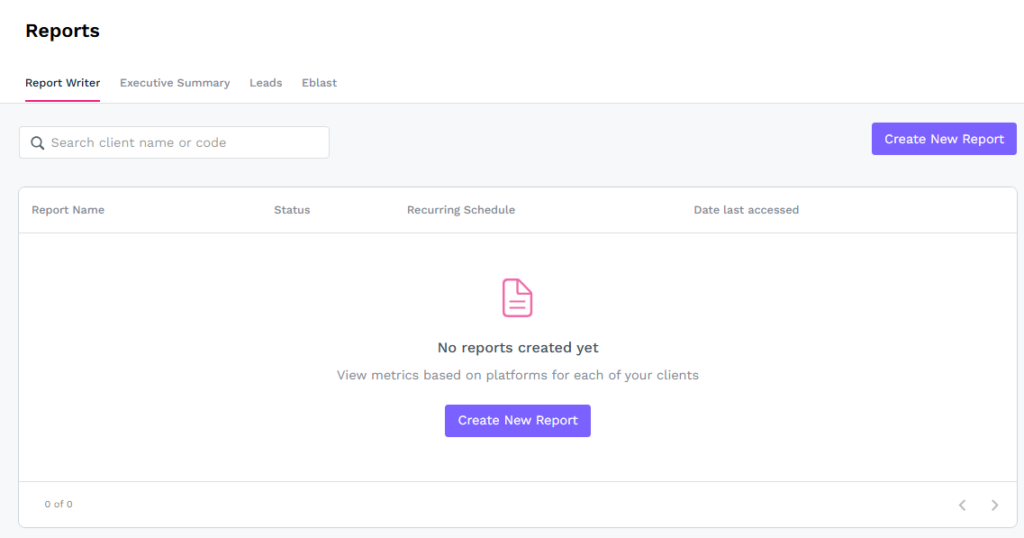Go to next page with right chevron
Image resolution: width=1024 pixels, height=538 pixels.
coord(994,505)
